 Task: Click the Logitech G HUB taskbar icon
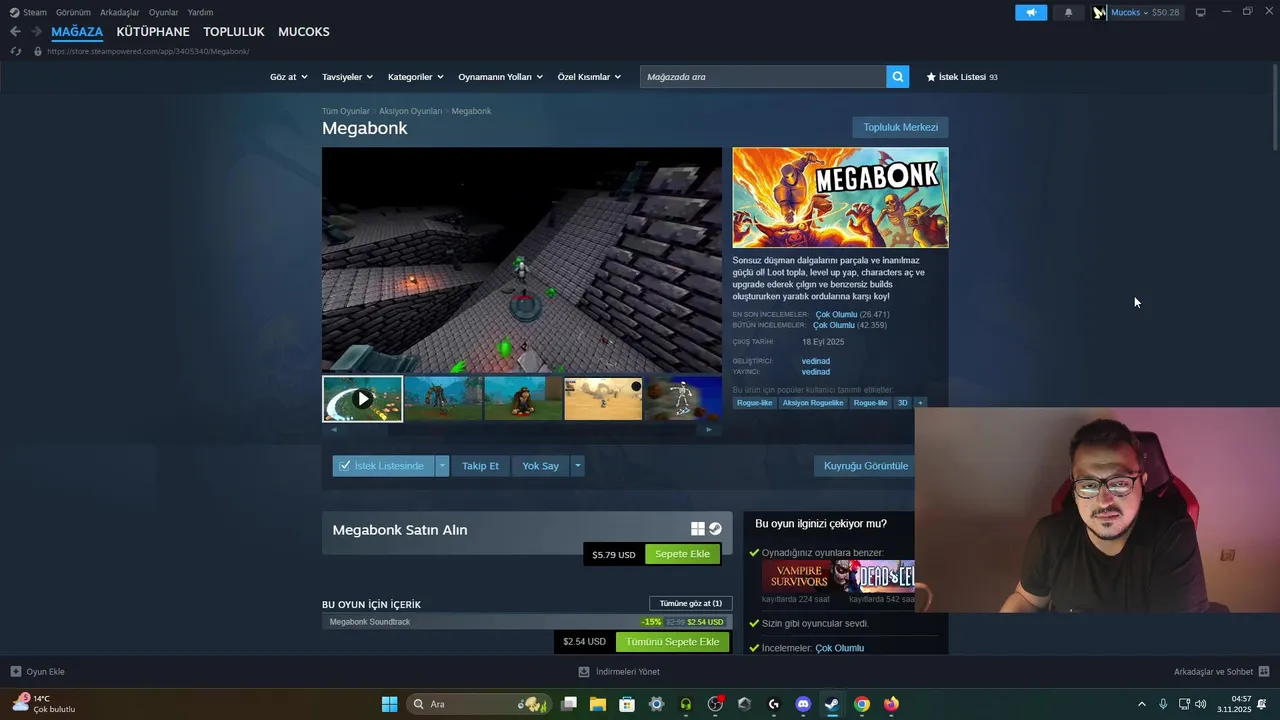pos(773,704)
